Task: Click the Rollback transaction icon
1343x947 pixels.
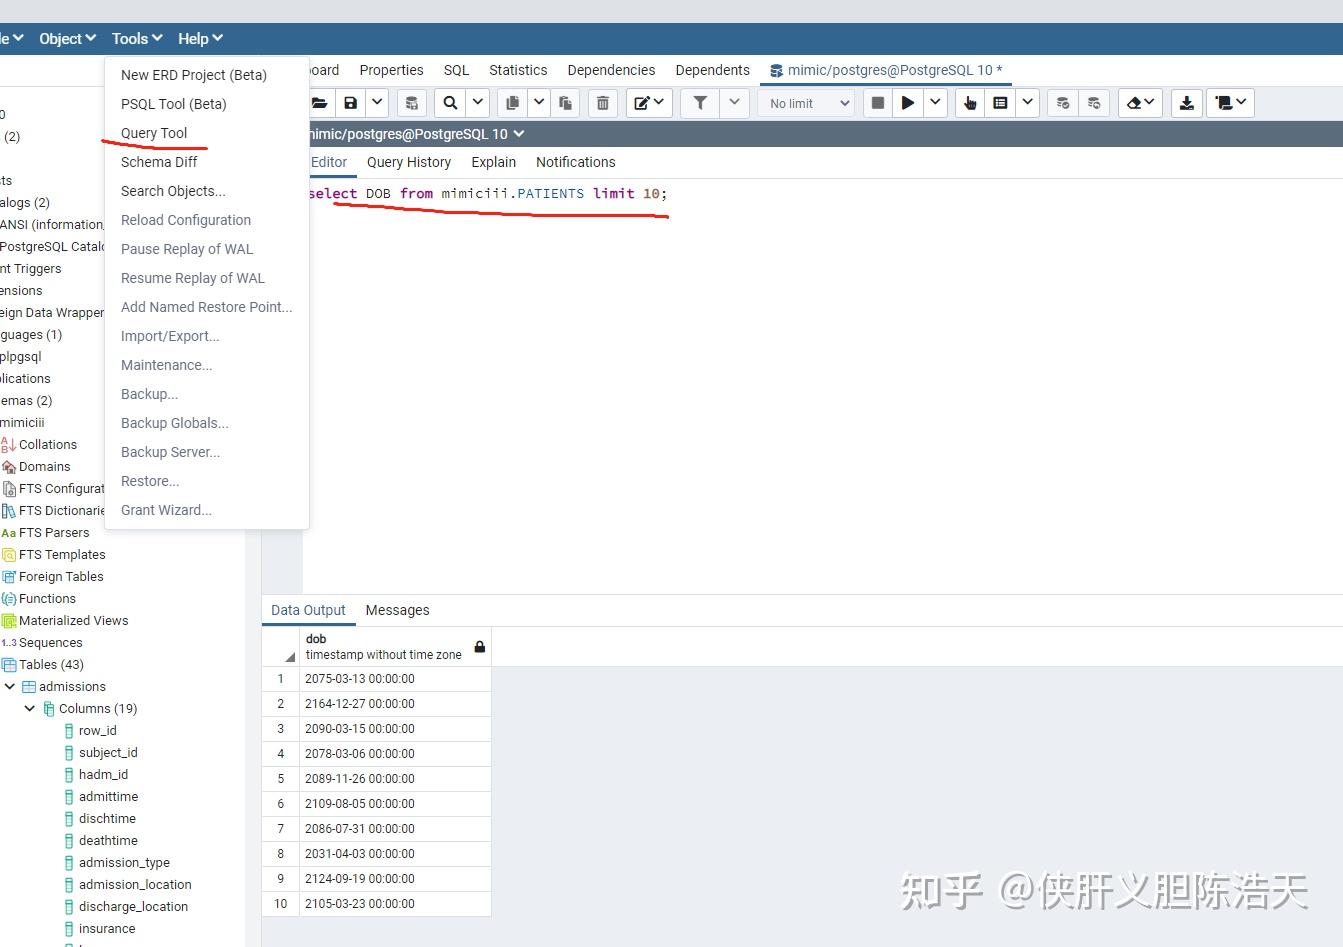Action: point(1094,103)
